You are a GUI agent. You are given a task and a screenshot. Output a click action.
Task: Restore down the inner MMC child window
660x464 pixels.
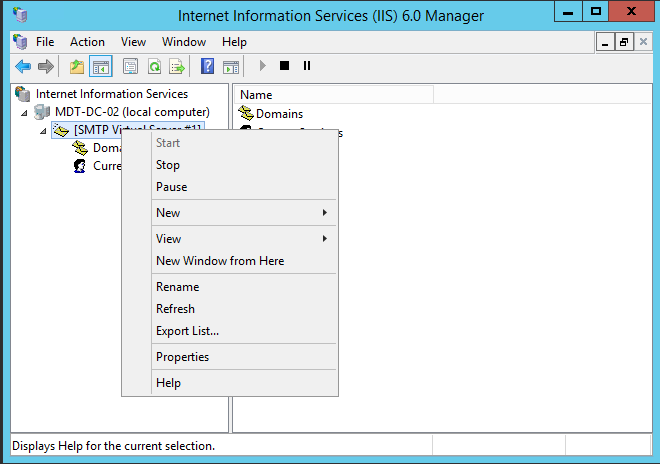[x=624, y=42]
